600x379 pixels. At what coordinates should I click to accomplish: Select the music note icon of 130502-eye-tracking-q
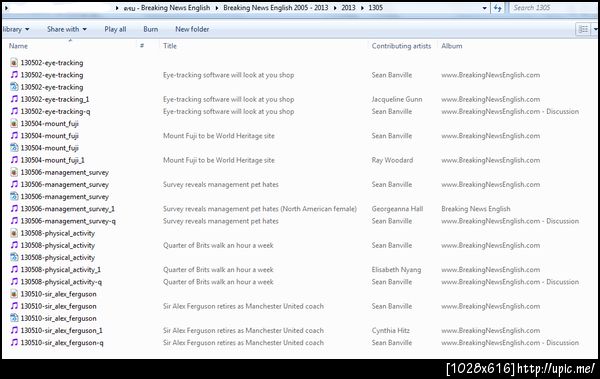pos(14,111)
